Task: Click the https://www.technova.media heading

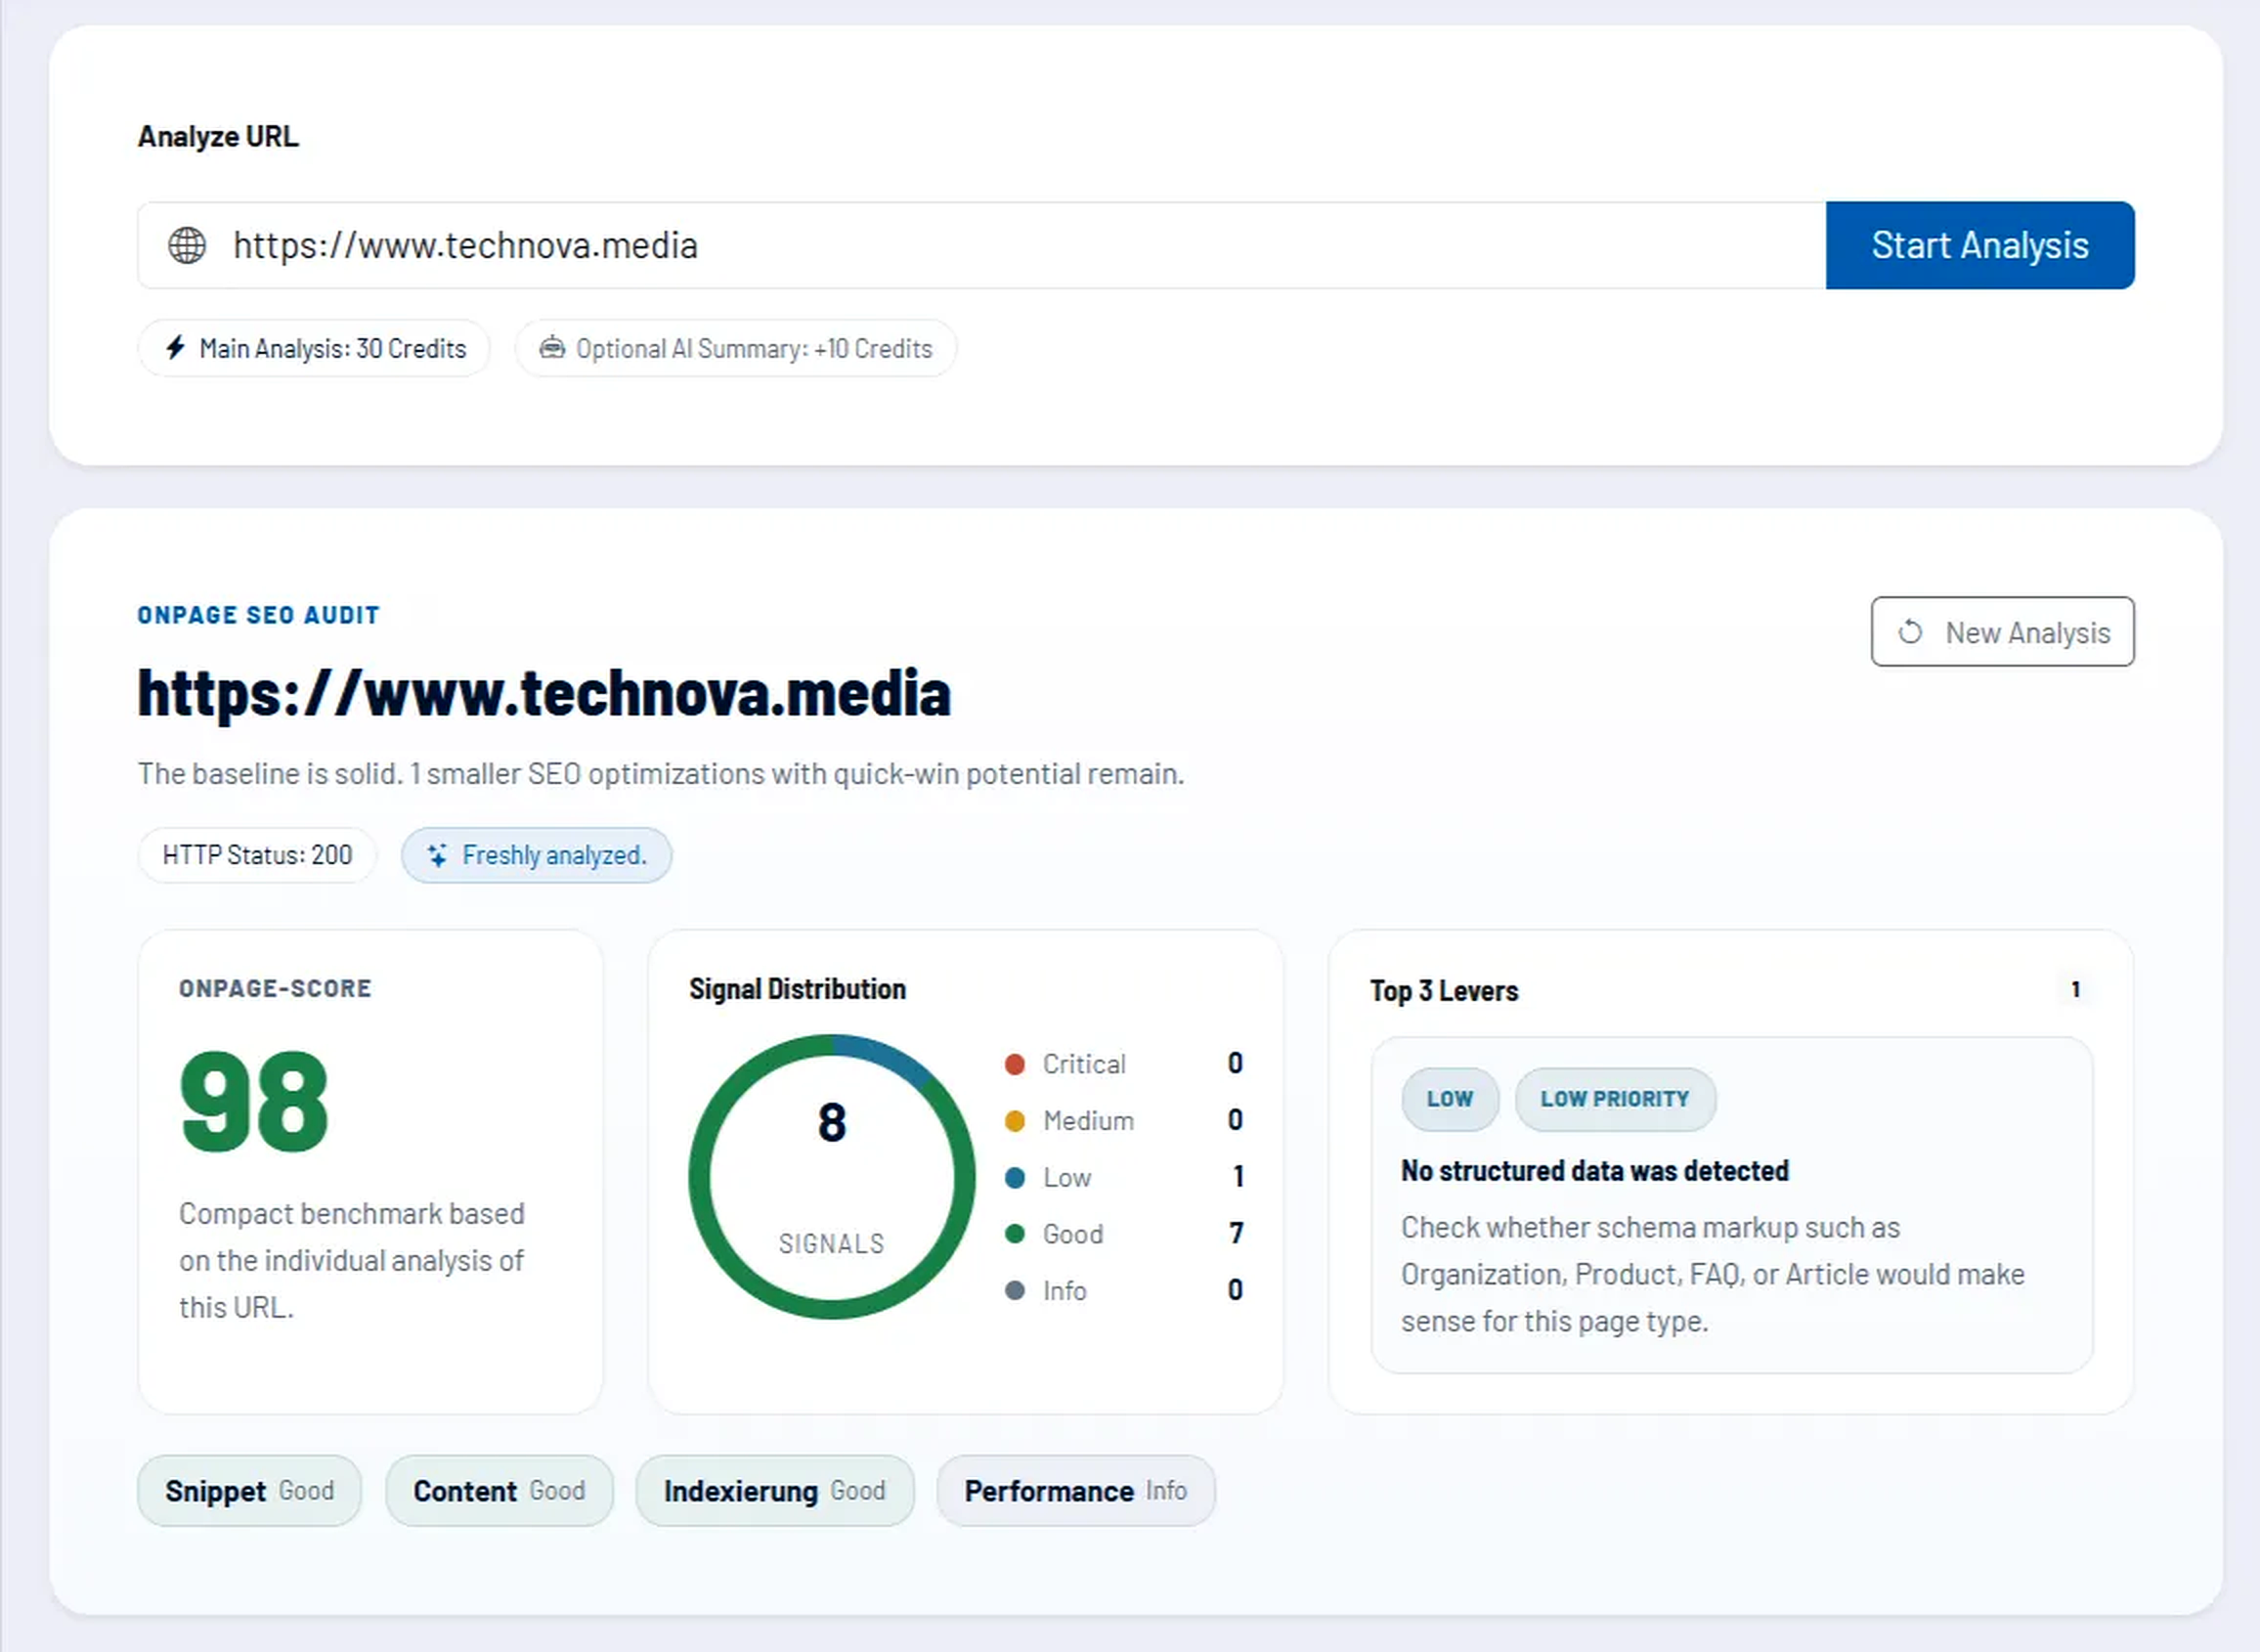Action: pyautogui.click(x=544, y=693)
